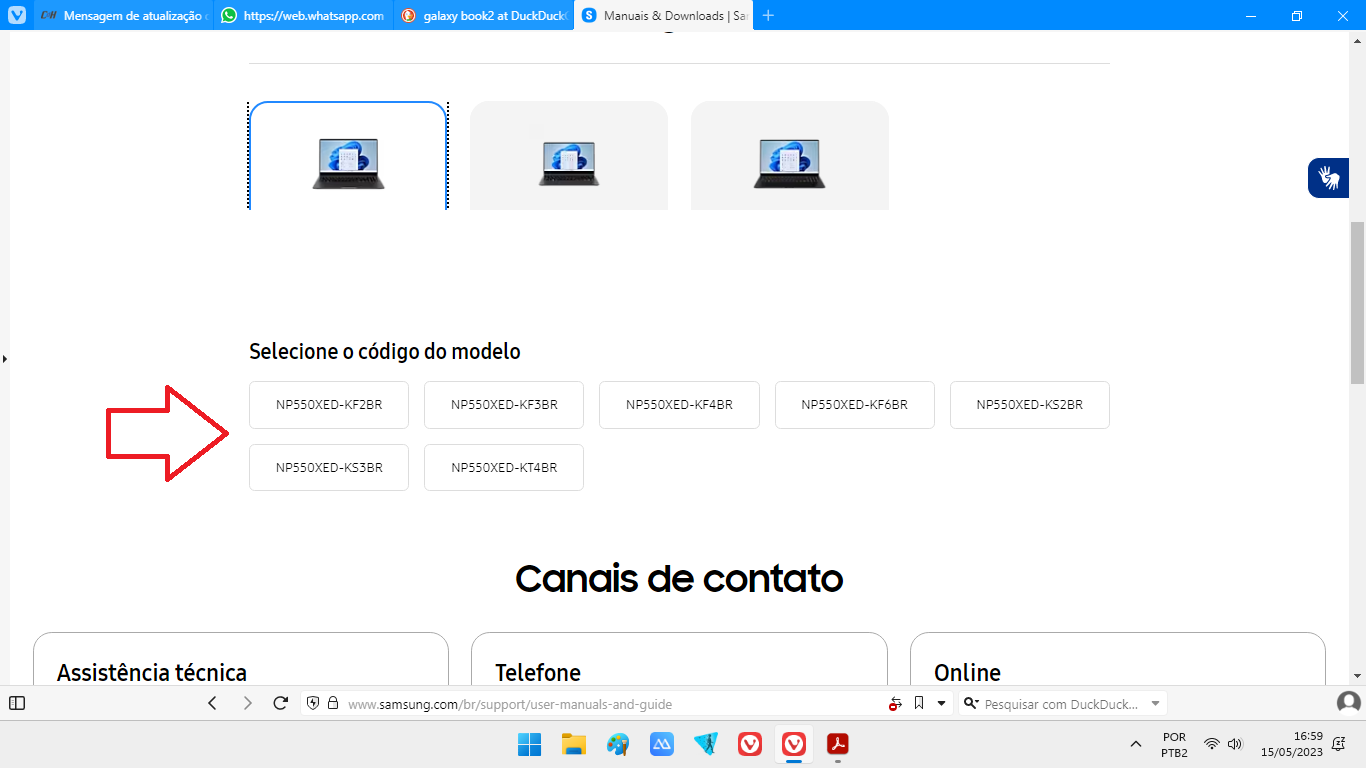This screenshot has height=768, width=1366.
Task: Choose model NP550XED-KF4BR
Action: click(679, 405)
